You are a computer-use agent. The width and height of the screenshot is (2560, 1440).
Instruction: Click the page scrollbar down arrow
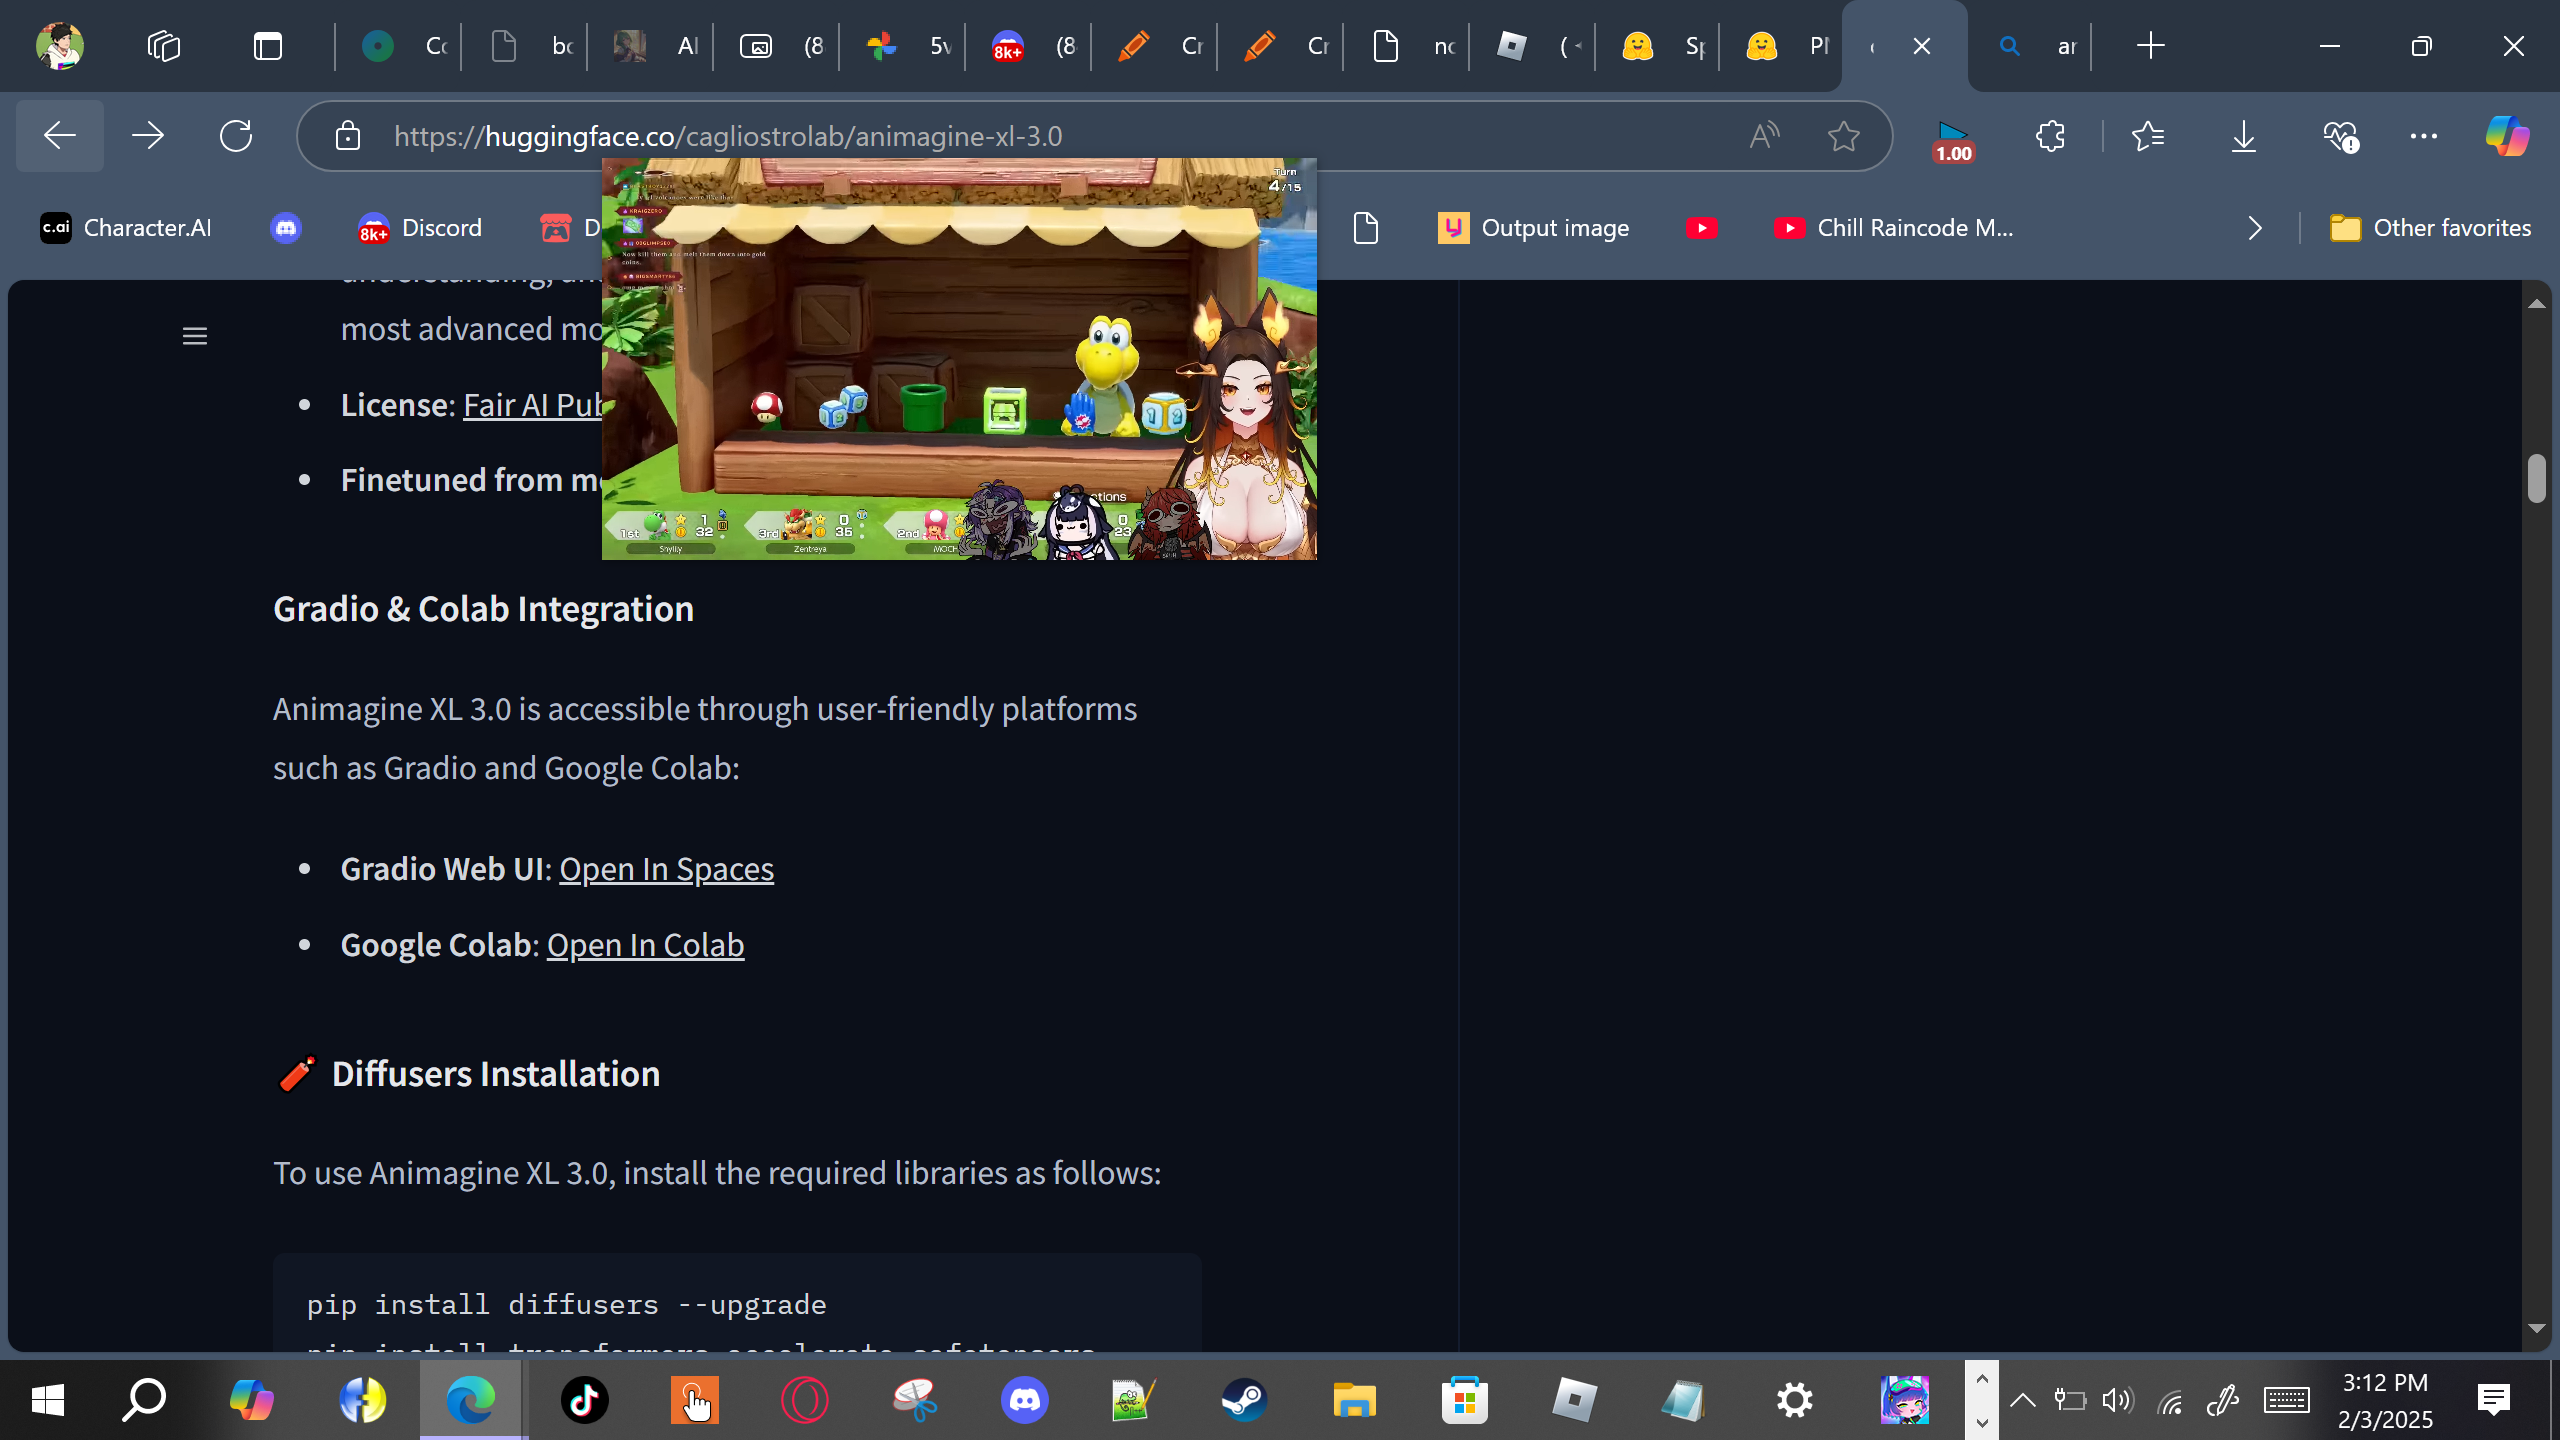click(x=2536, y=1328)
